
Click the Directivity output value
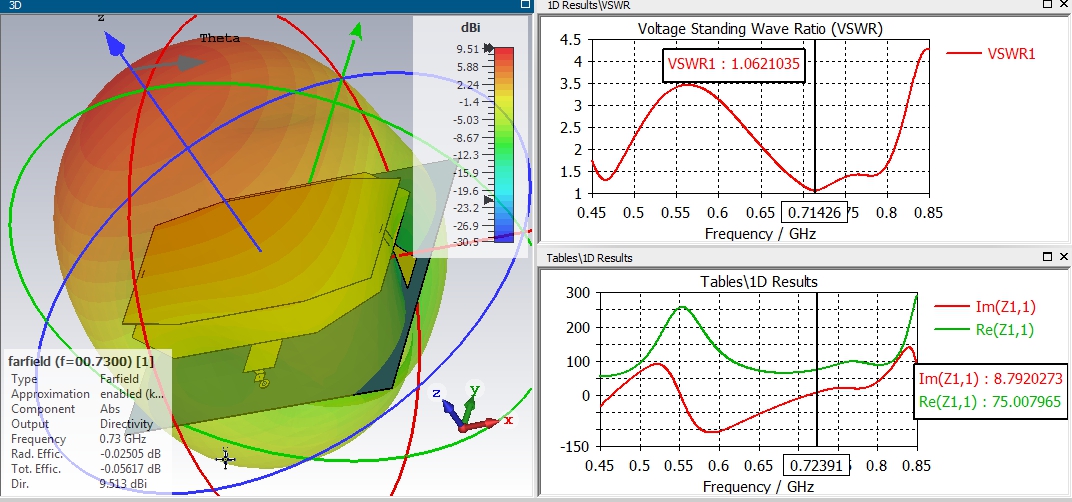click(126, 424)
